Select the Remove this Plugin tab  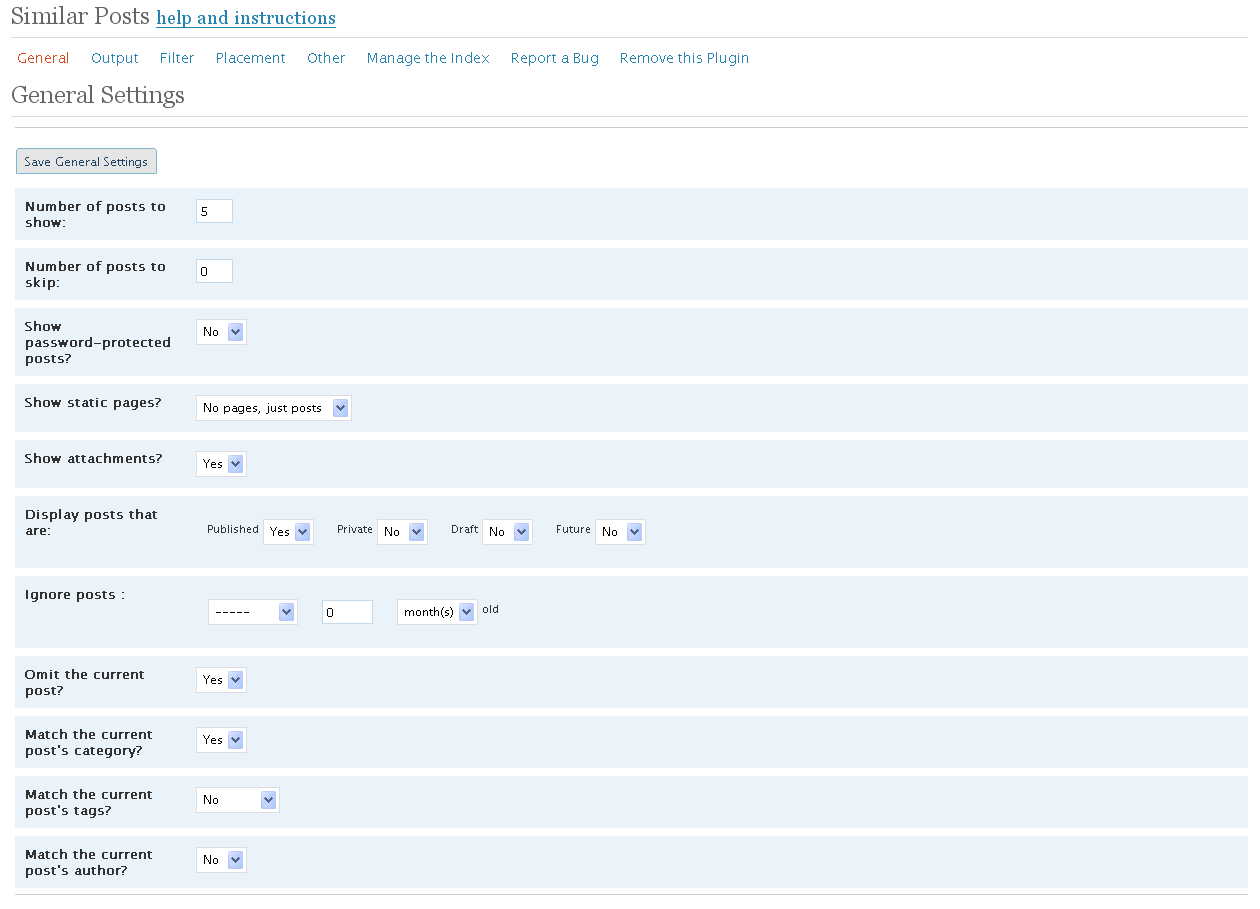(684, 58)
